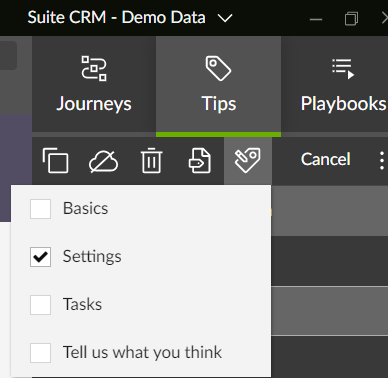Click the Playbooks list-play icon

(343, 69)
